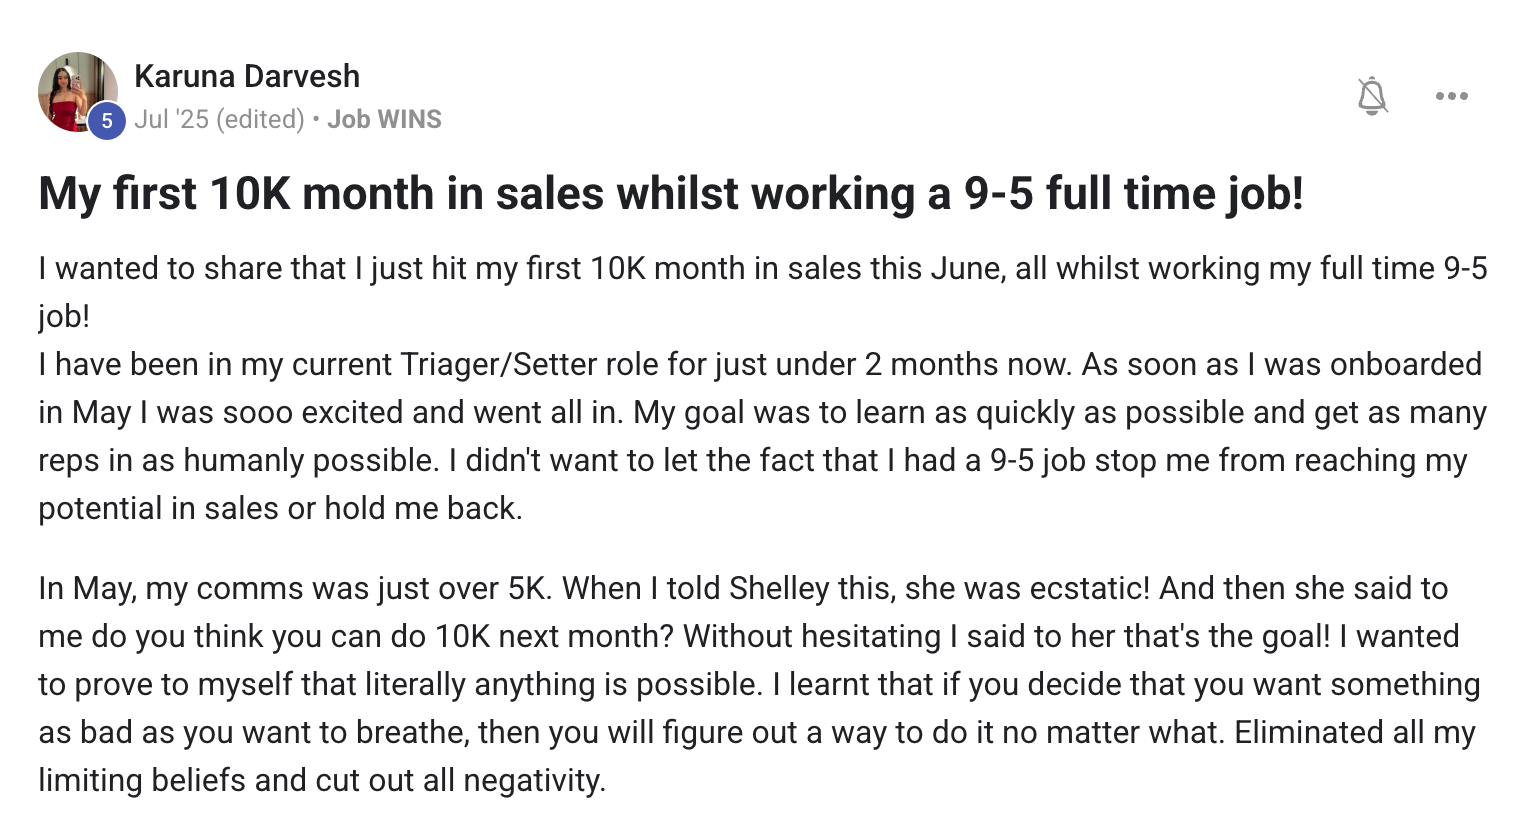This screenshot has height=818, width=1522.
Task: Click the Jul '25 post timestamp
Action: [171, 119]
